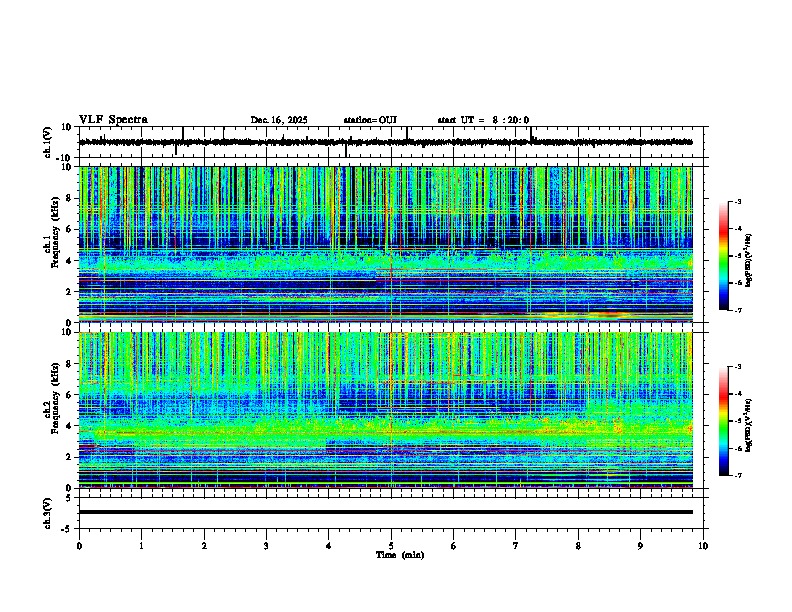Click the "VLF Spectra" plot title
Viewport: 792px width, 612px height.
click(x=113, y=120)
